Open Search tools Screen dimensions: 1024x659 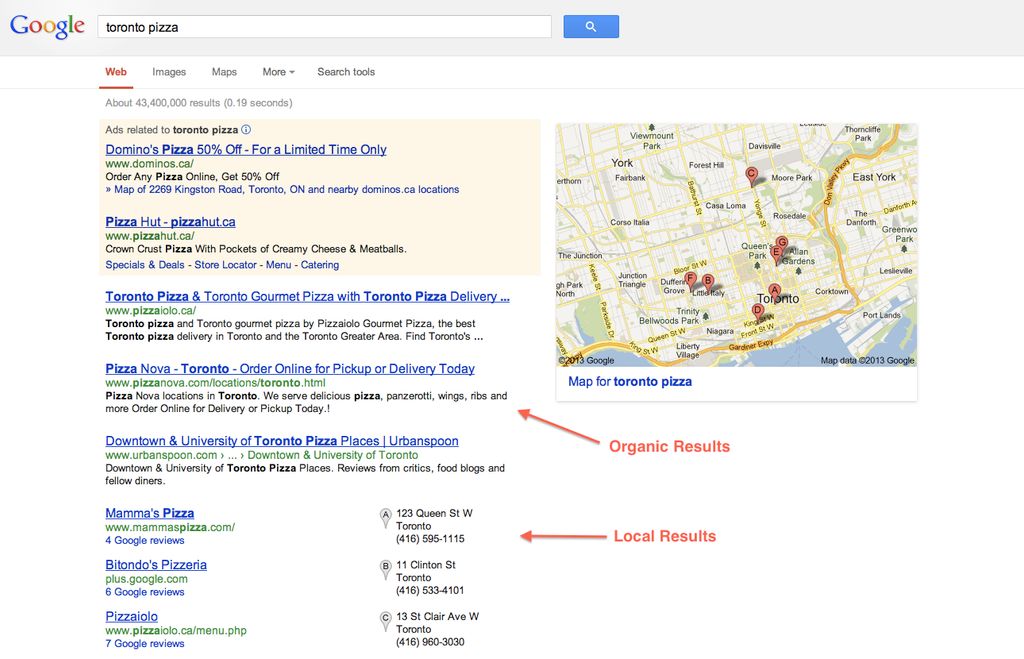346,72
